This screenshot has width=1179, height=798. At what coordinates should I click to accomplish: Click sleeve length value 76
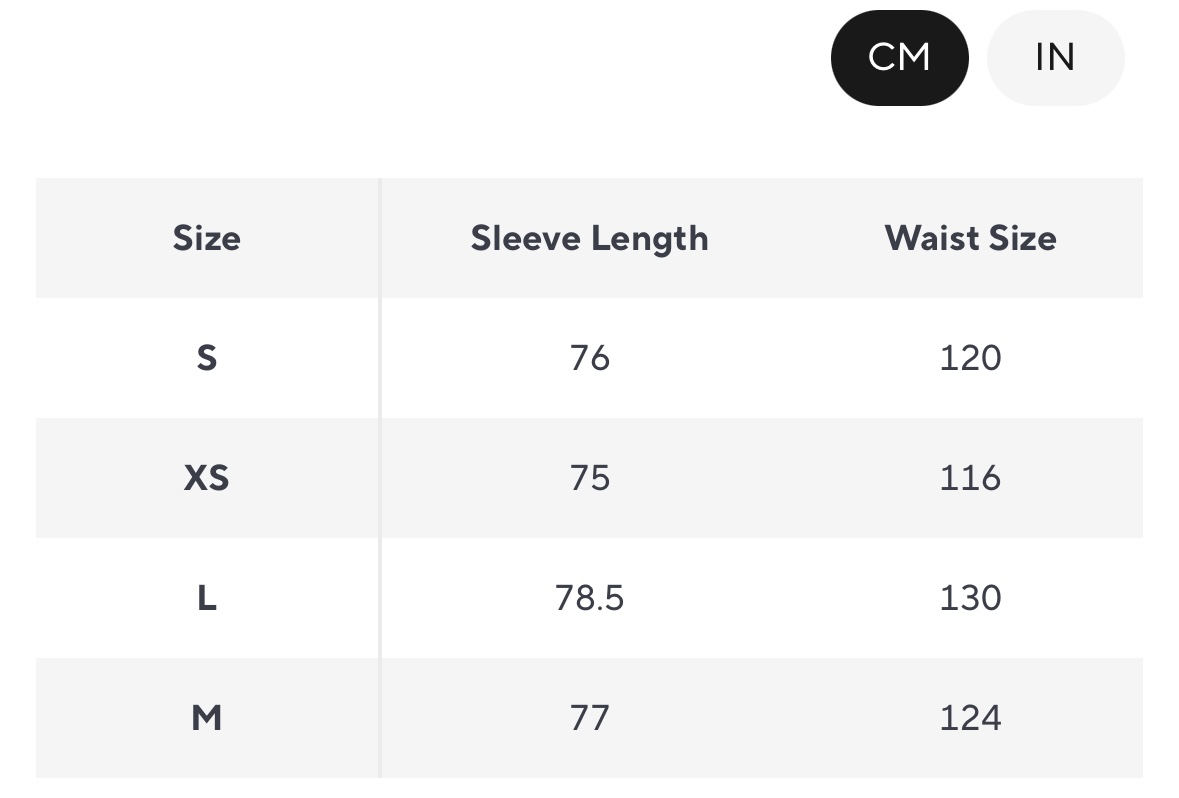(x=589, y=358)
